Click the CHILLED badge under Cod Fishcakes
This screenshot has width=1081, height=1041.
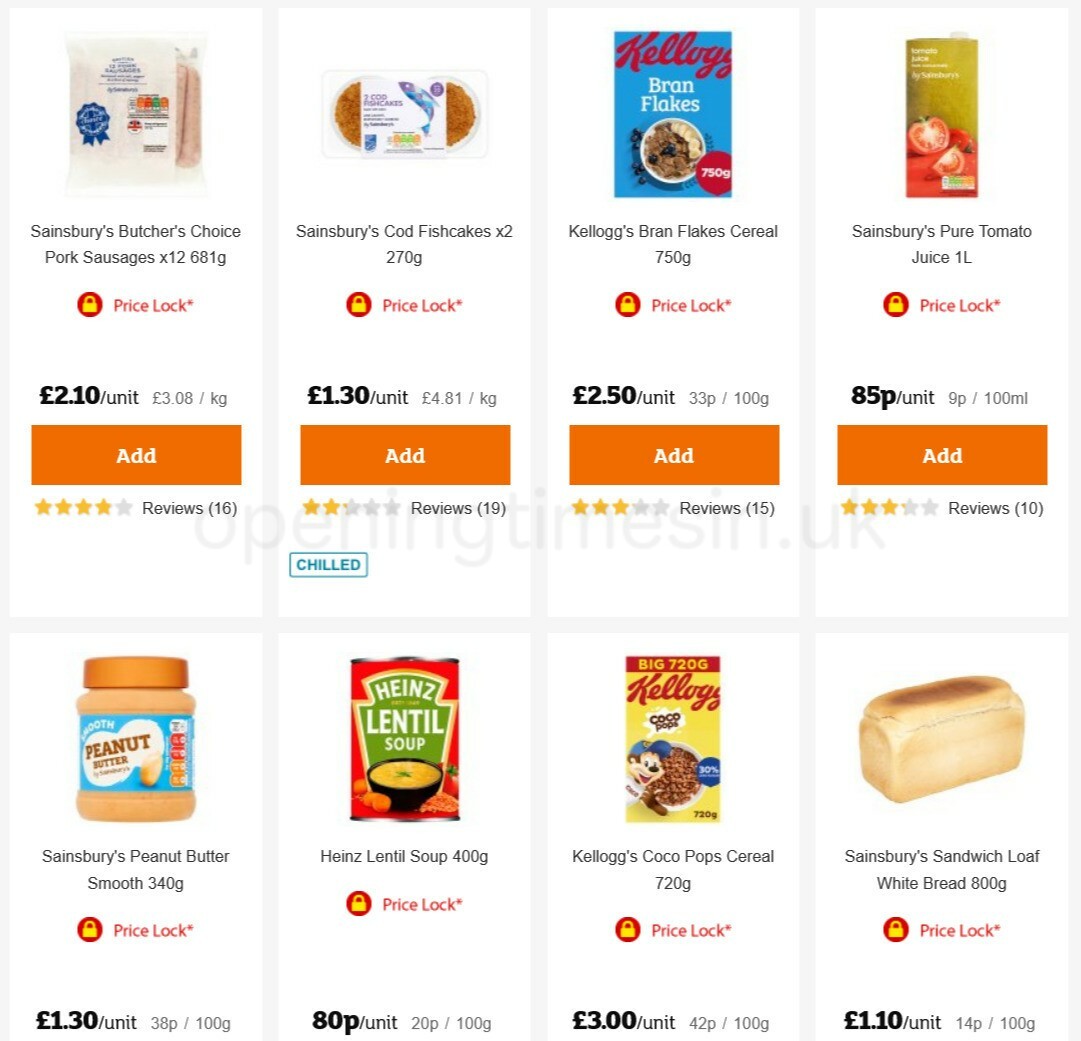(x=328, y=564)
